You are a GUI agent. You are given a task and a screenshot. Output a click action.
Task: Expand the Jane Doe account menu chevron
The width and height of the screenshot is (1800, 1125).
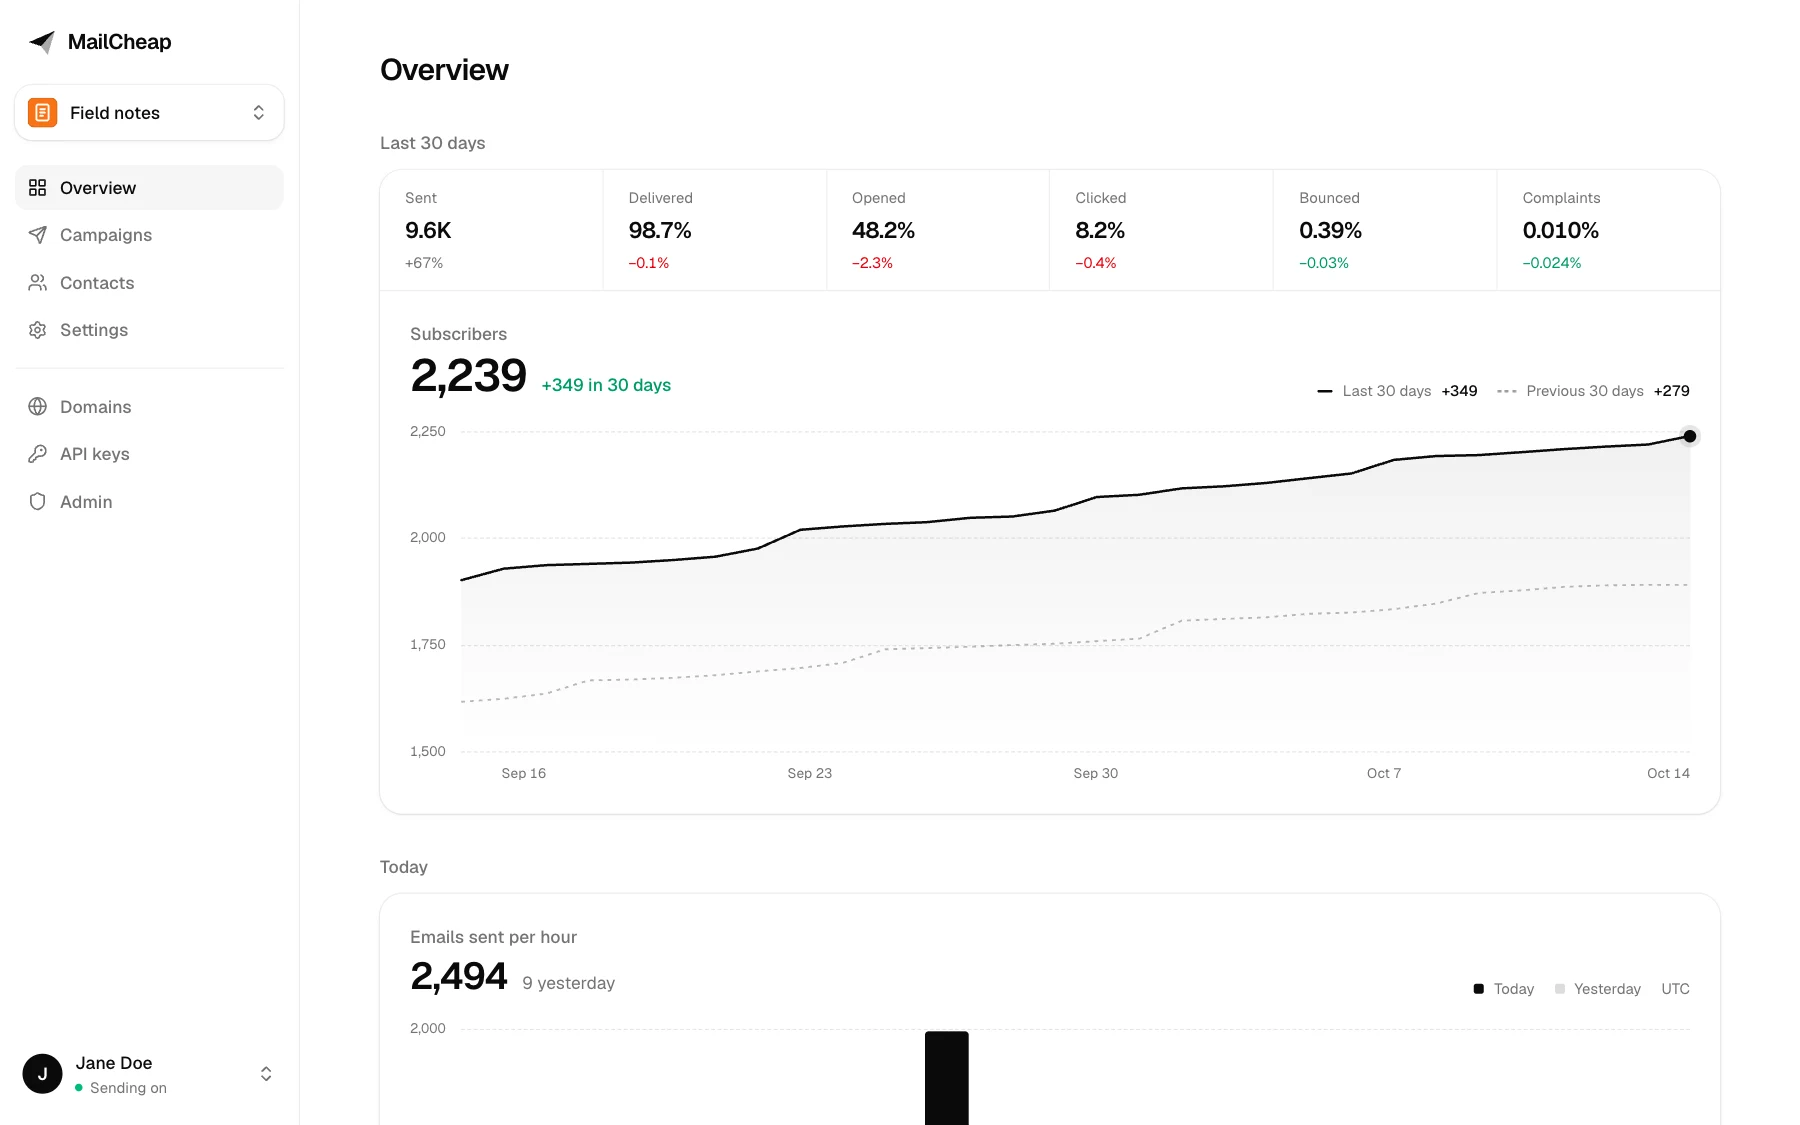266,1074
